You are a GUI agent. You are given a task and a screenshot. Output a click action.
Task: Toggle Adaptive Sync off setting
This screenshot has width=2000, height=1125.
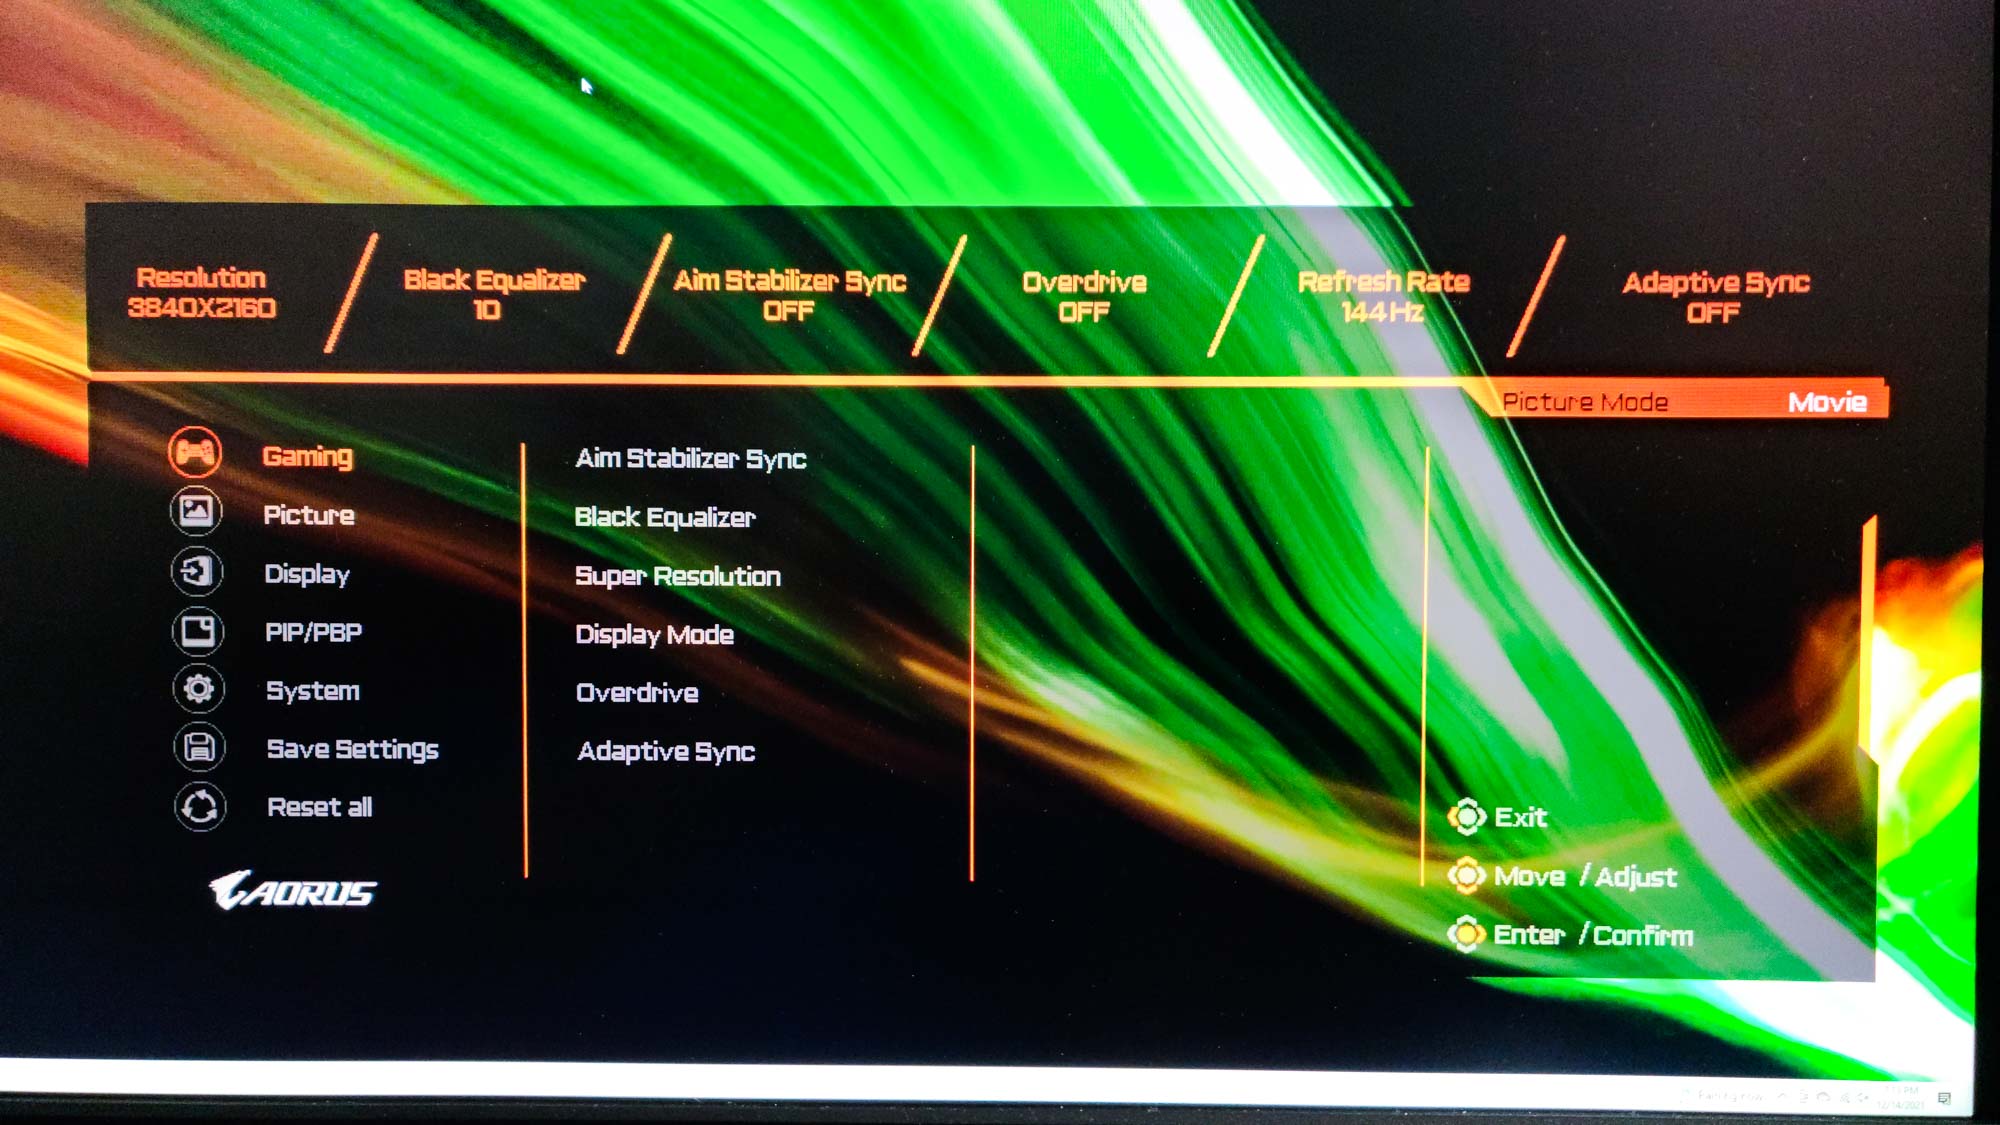(x=1710, y=293)
